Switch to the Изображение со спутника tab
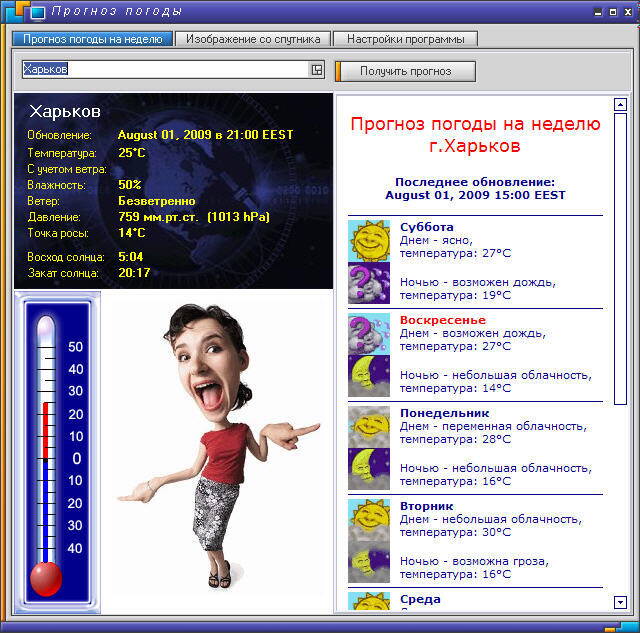Image resolution: width=640 pixels, height=633 pixels. (x=253, y=39)
